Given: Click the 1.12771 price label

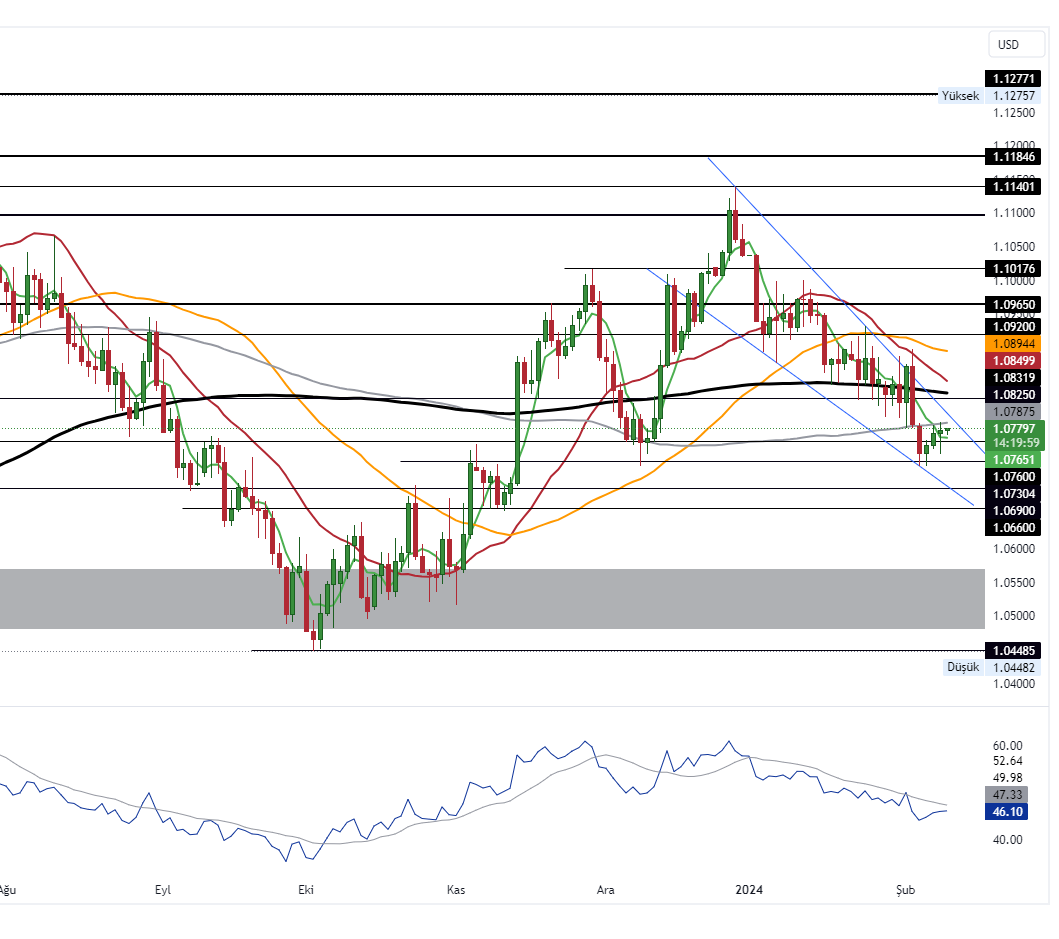Looking at the screenshot, I should (1014, 79).
